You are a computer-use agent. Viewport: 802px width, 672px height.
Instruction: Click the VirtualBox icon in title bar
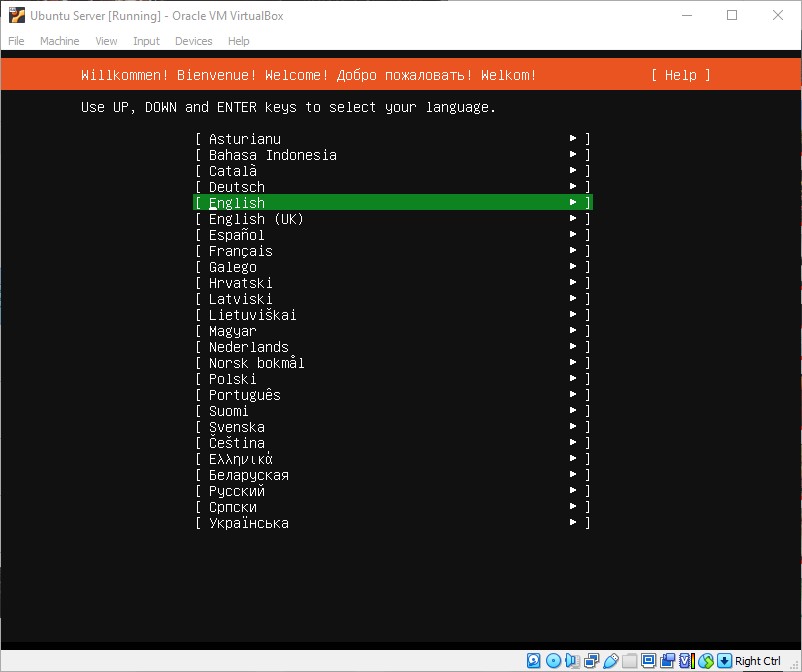[16, 15]
